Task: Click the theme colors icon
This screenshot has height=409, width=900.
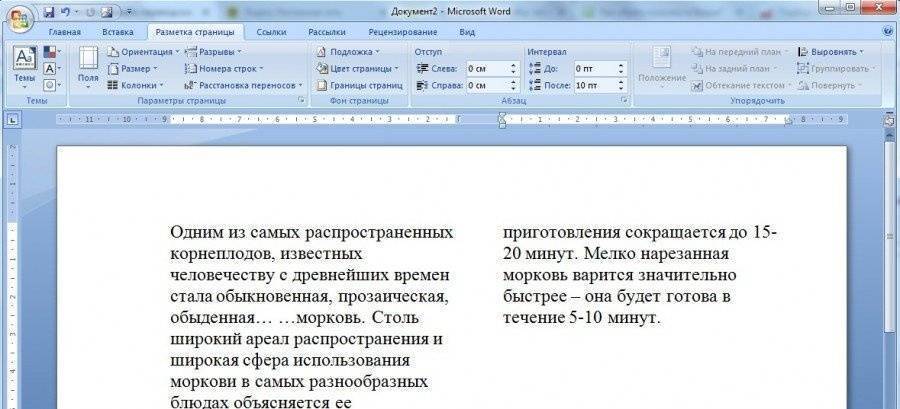Action: (50, 52)
